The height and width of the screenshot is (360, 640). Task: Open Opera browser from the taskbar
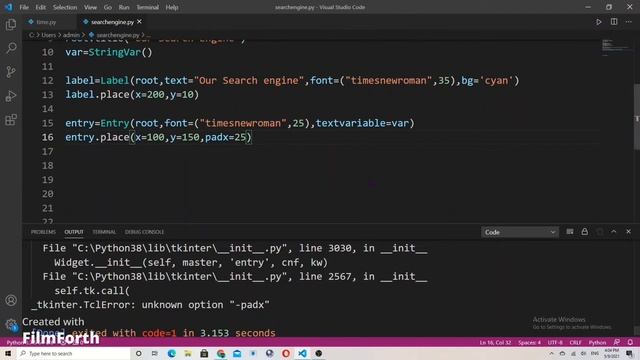(286, 353)
